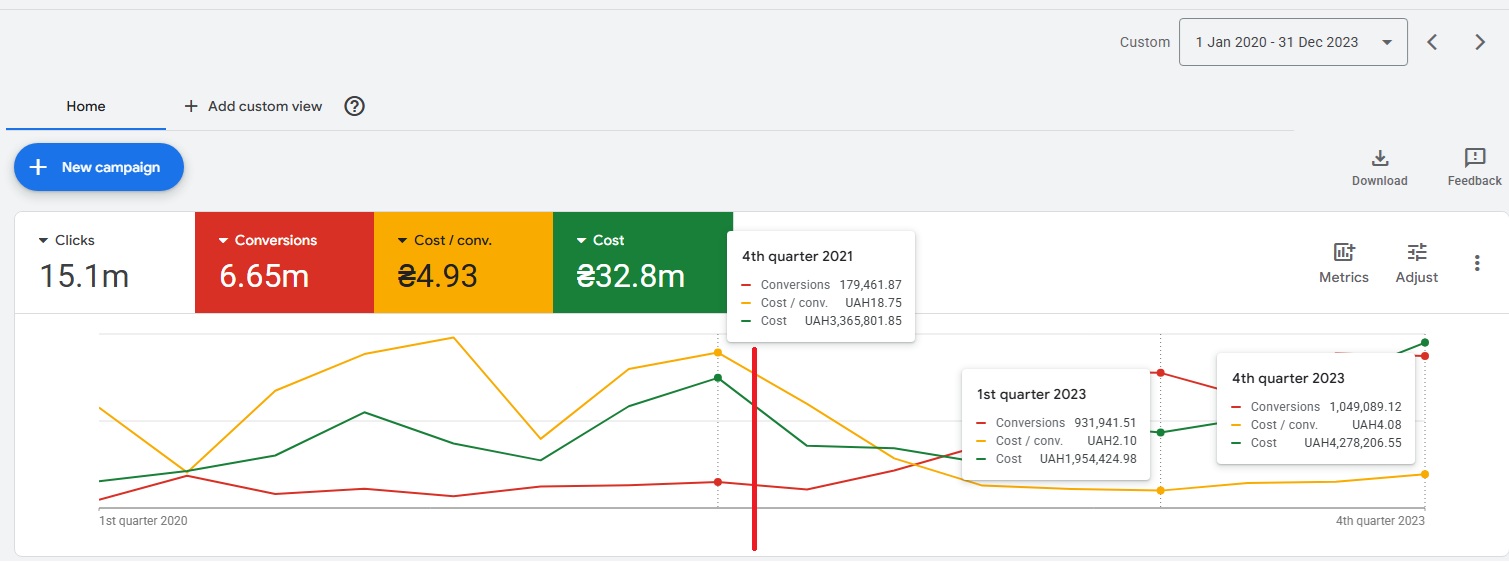Click the UAH18.75 cost per conversion value
1509x562 pixels.
[874, 302]
